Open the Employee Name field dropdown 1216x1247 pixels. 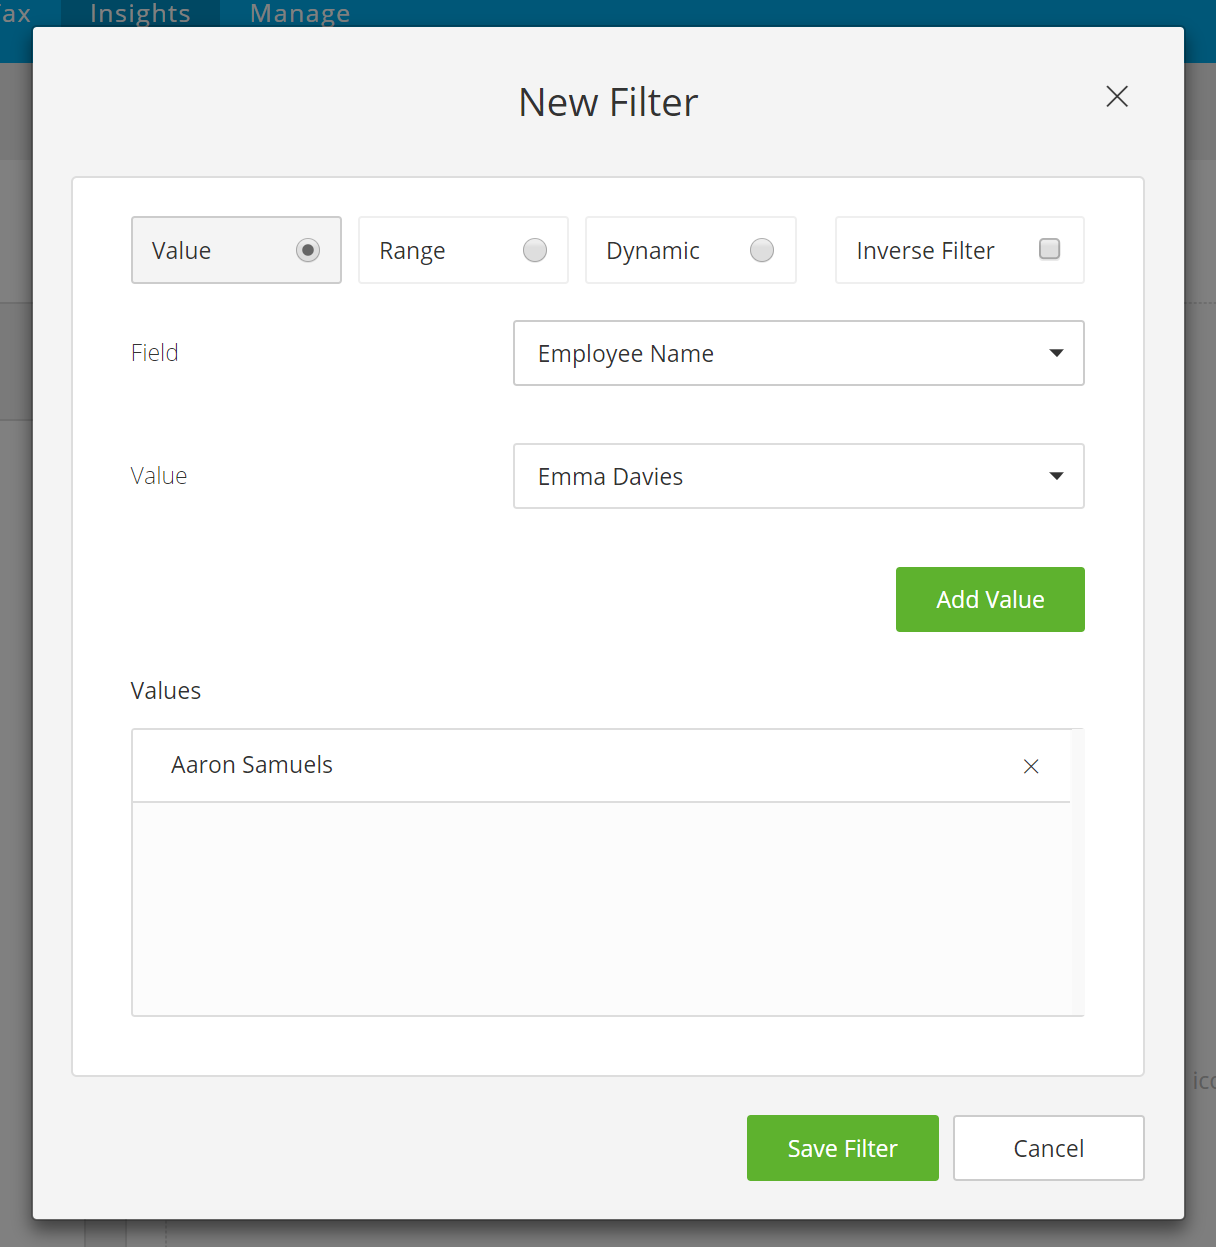pyautogui.click(x=799, y=353)
